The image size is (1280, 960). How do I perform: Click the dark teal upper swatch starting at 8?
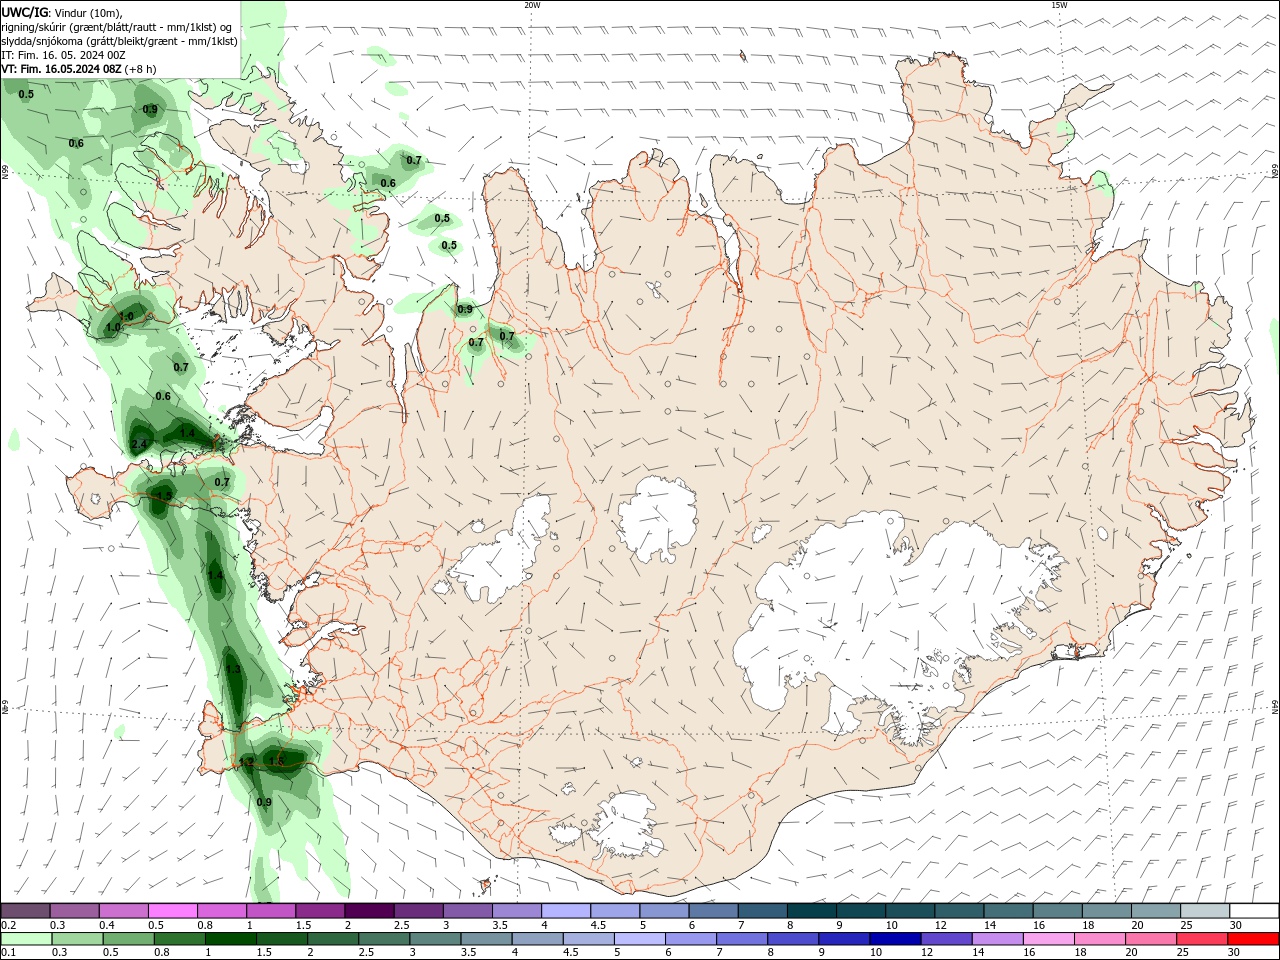[812, 911]
